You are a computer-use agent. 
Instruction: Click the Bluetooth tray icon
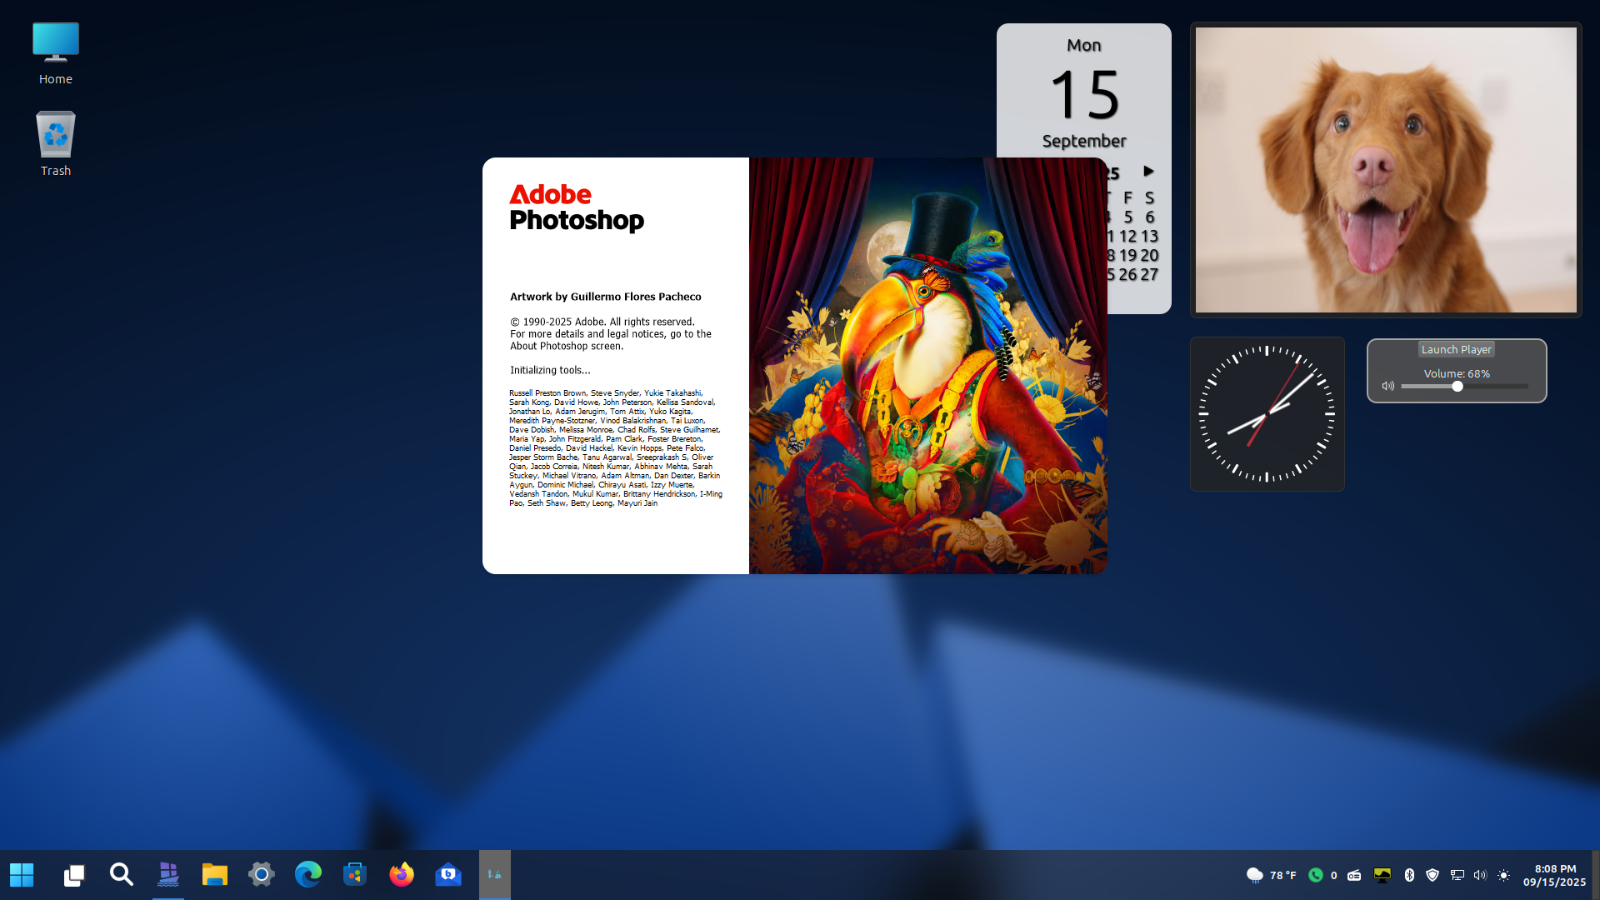[x=1409, y=875]
